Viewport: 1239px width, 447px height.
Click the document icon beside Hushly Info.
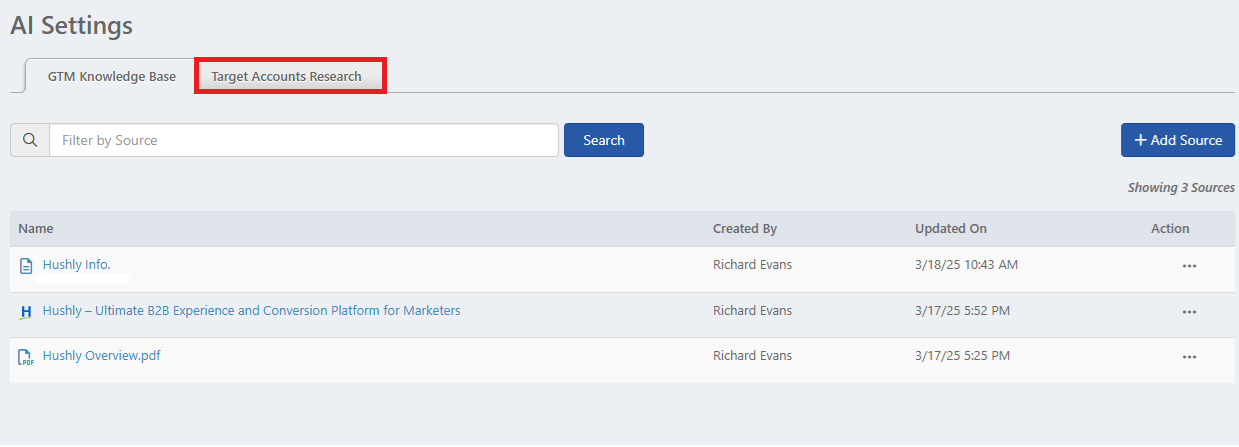(x=26, y=266)
